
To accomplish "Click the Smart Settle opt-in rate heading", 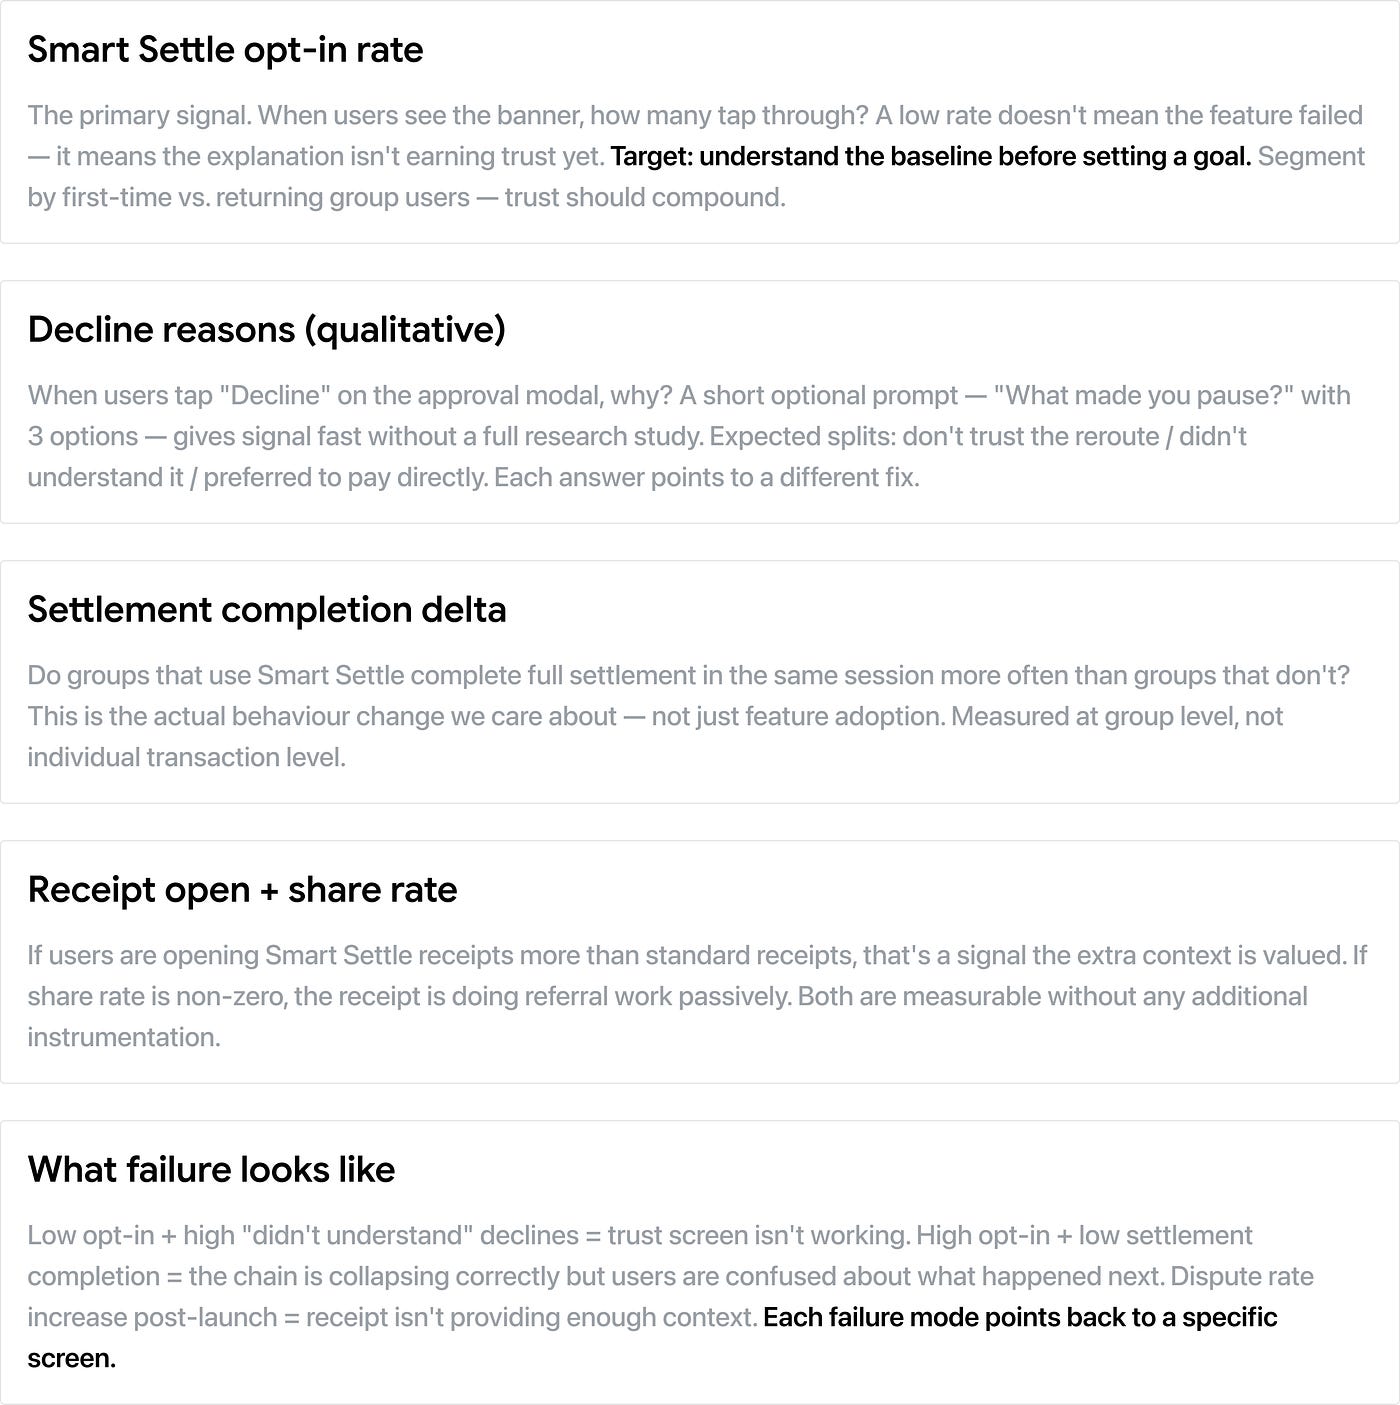I will click(x=225, y=50).
